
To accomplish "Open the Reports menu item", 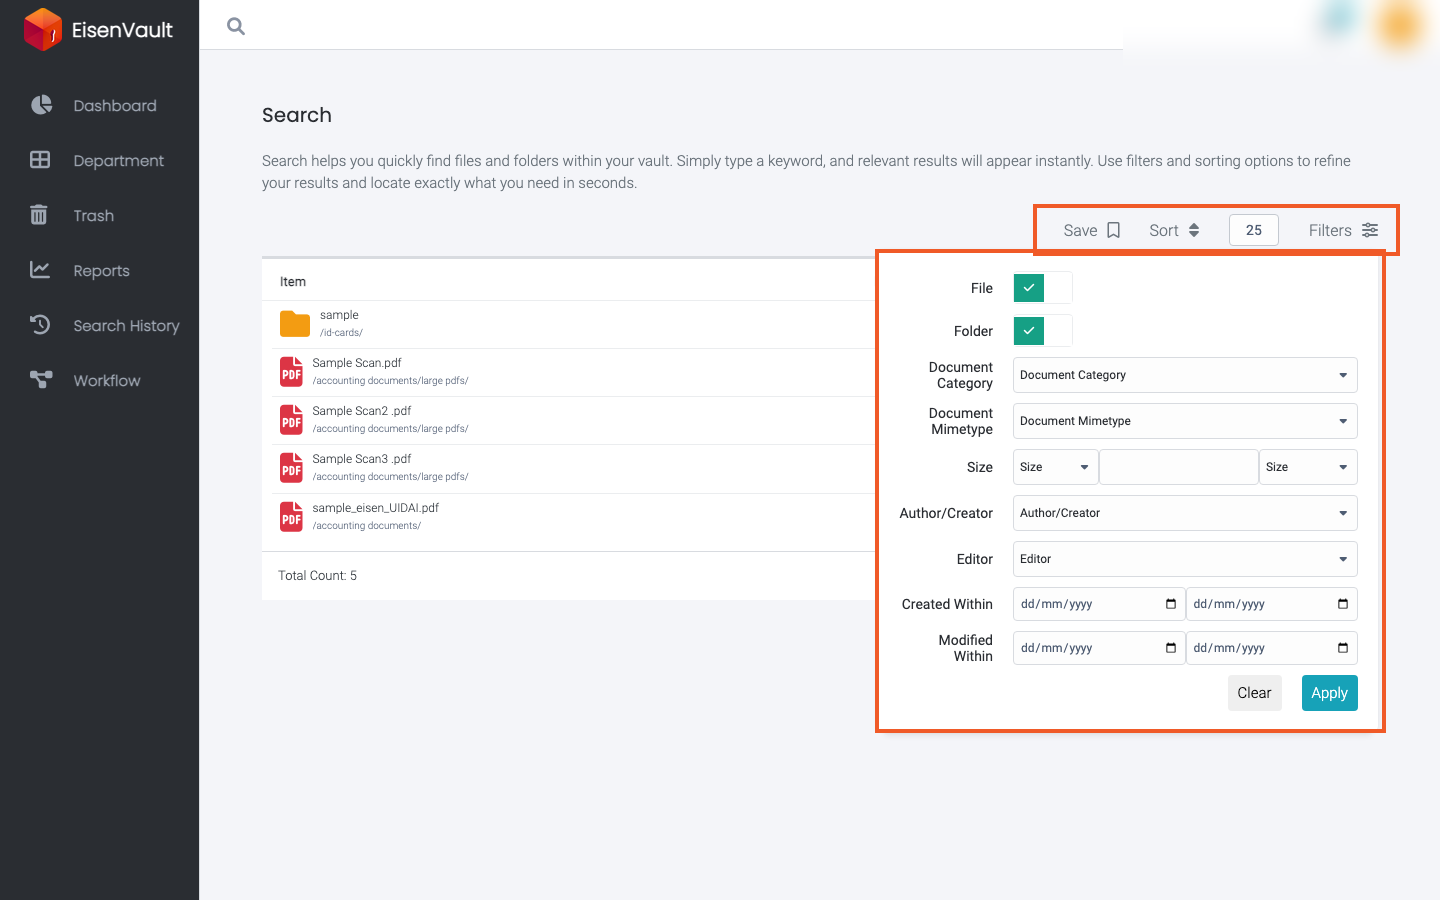I will pyautogui.click(x=101, y=270).
